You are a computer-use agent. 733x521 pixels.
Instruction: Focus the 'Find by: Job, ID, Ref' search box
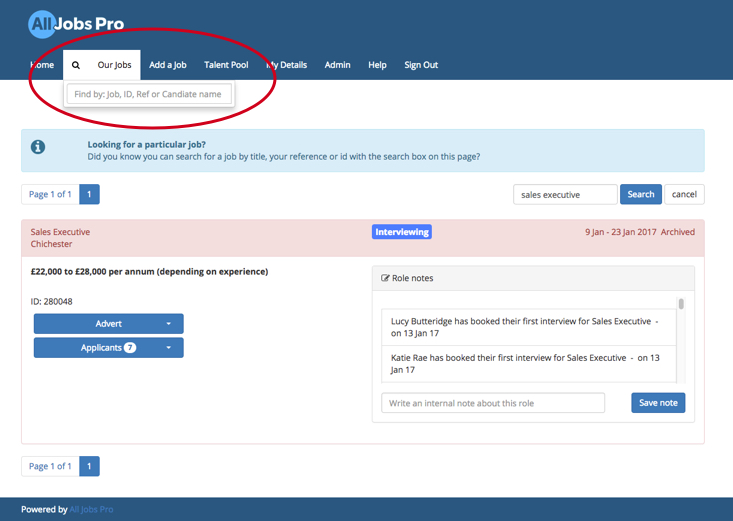(149, 94)
